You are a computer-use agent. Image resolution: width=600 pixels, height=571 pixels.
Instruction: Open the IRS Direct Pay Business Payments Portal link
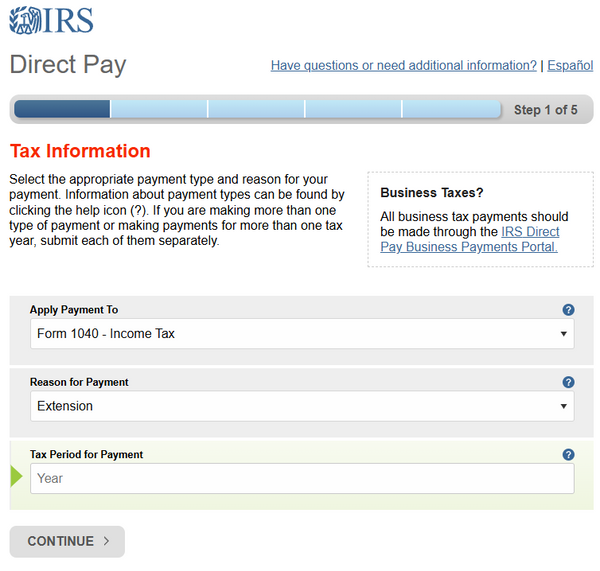(x=470, y=239)
